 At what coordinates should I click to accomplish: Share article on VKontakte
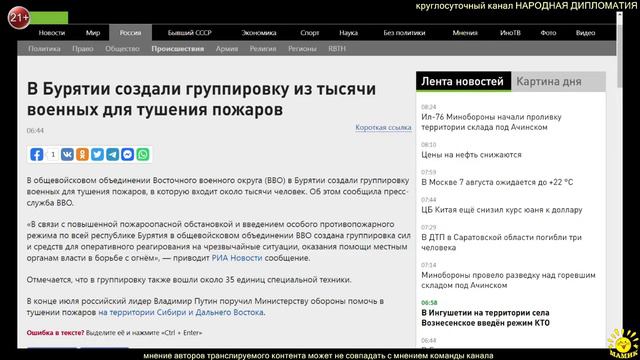coord(67,154)
